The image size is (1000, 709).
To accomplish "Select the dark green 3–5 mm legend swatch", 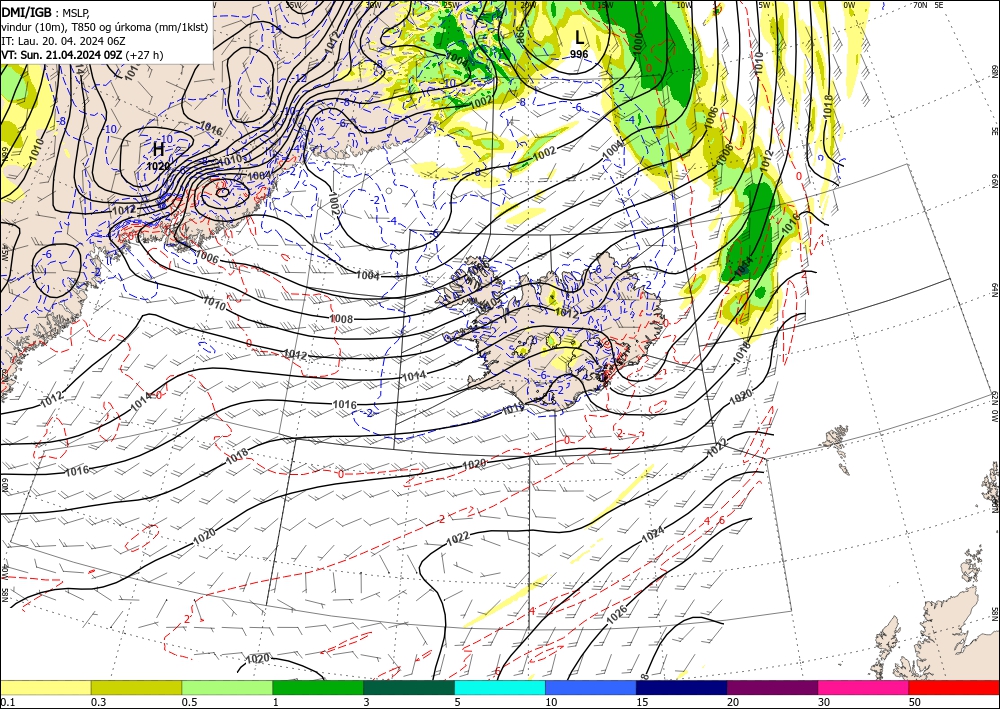I will click(x=409, y=687).
